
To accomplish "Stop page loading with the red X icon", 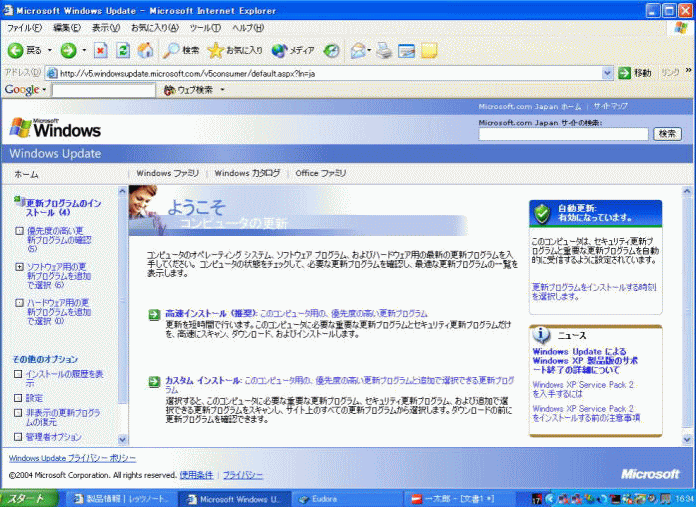I will click(101, 51).
